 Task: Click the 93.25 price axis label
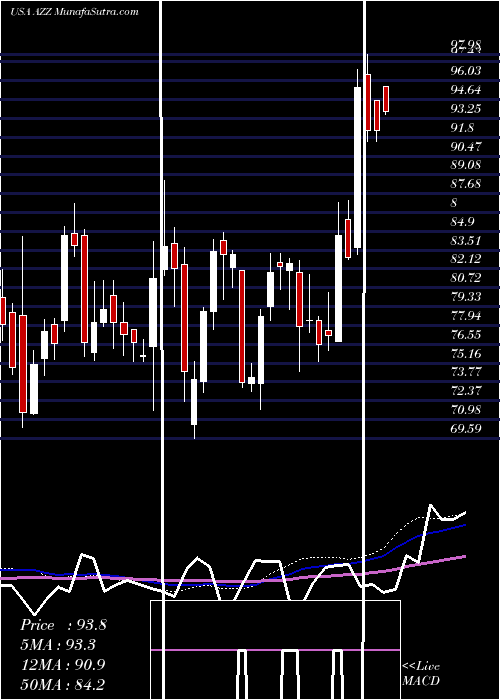point(466,109)
